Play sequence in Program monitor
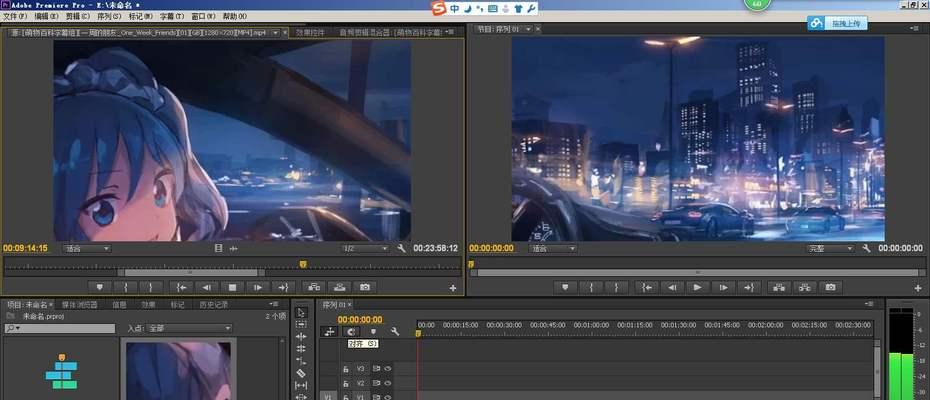This screenshot has height=400, width=930. (x=698, y=287)
